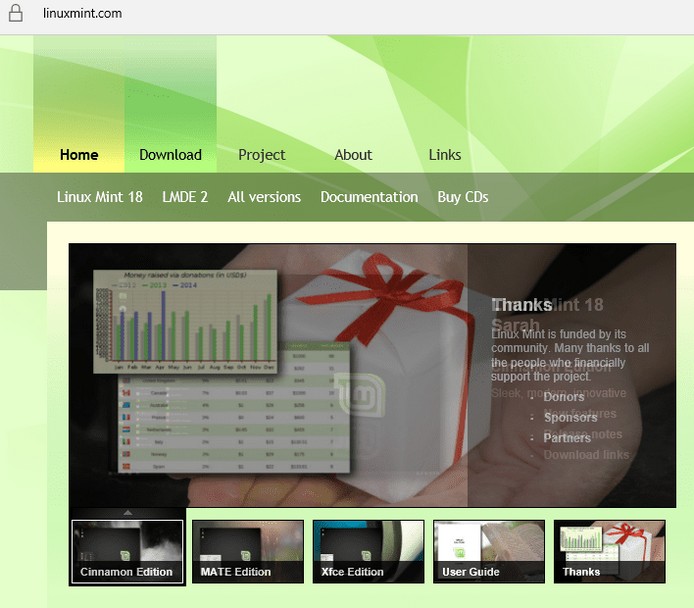The height and width of the screenshot is (608, 694).
Task: Select the MATE Edition thumbnail
Action: 248,551
